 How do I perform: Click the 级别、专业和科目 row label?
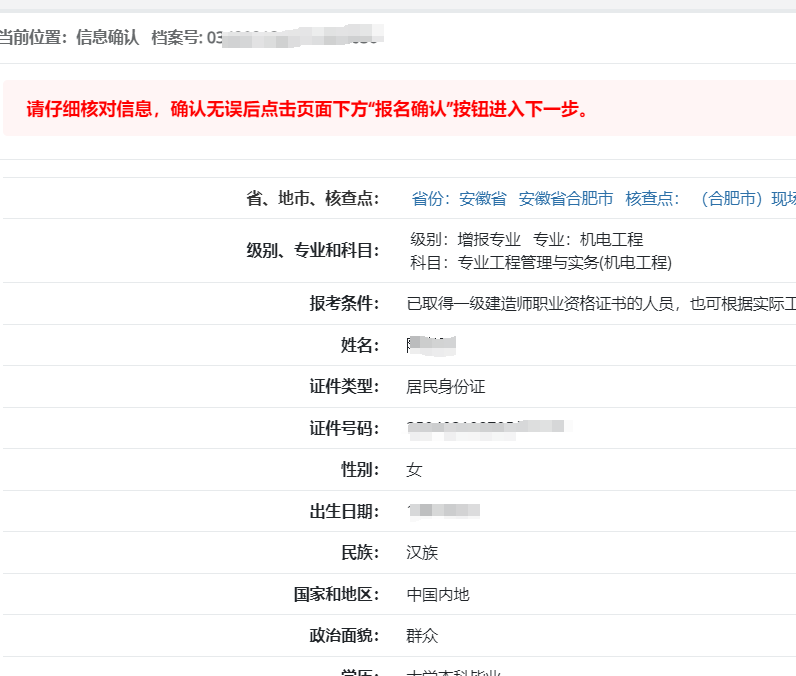[x=313, y=251]
